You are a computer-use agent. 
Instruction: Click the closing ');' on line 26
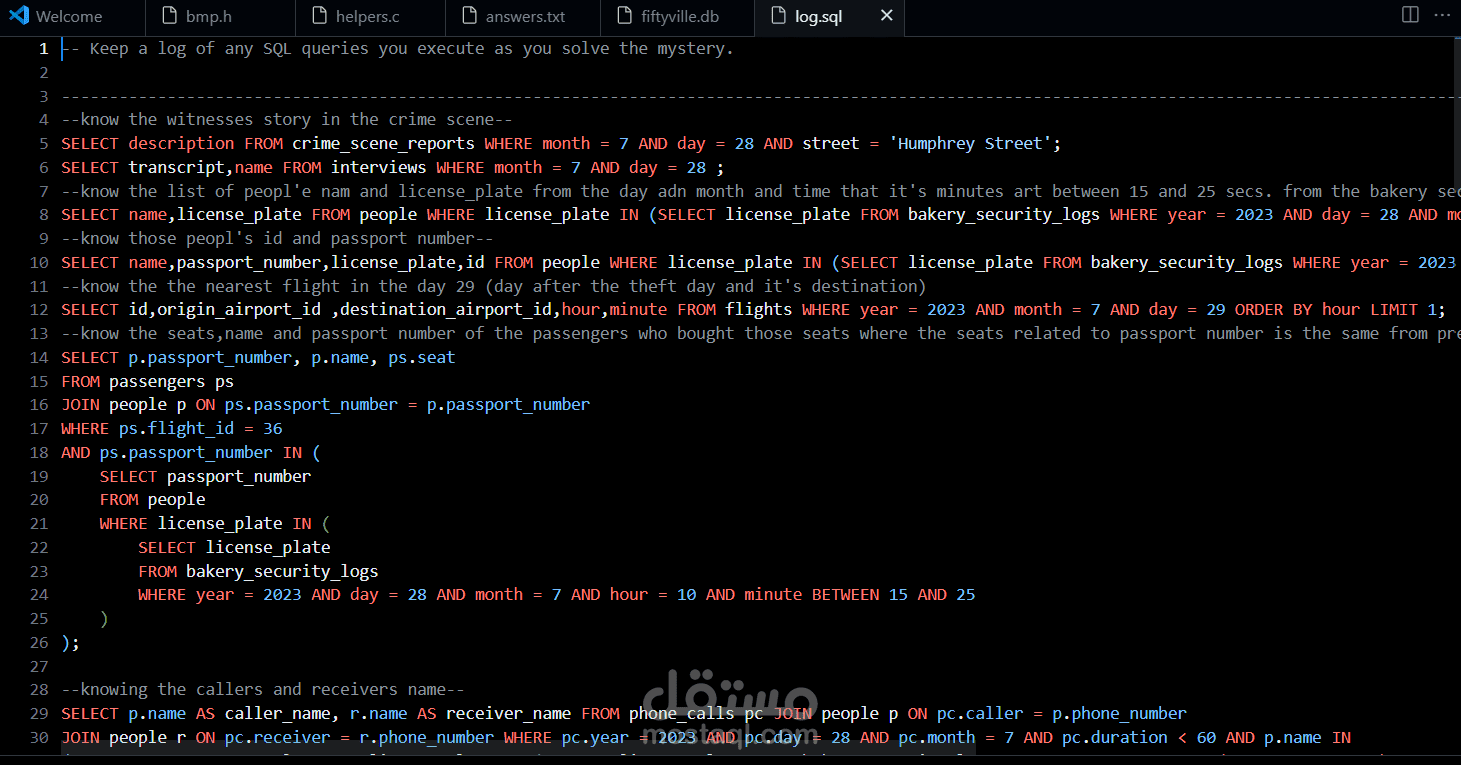[70, 642]
